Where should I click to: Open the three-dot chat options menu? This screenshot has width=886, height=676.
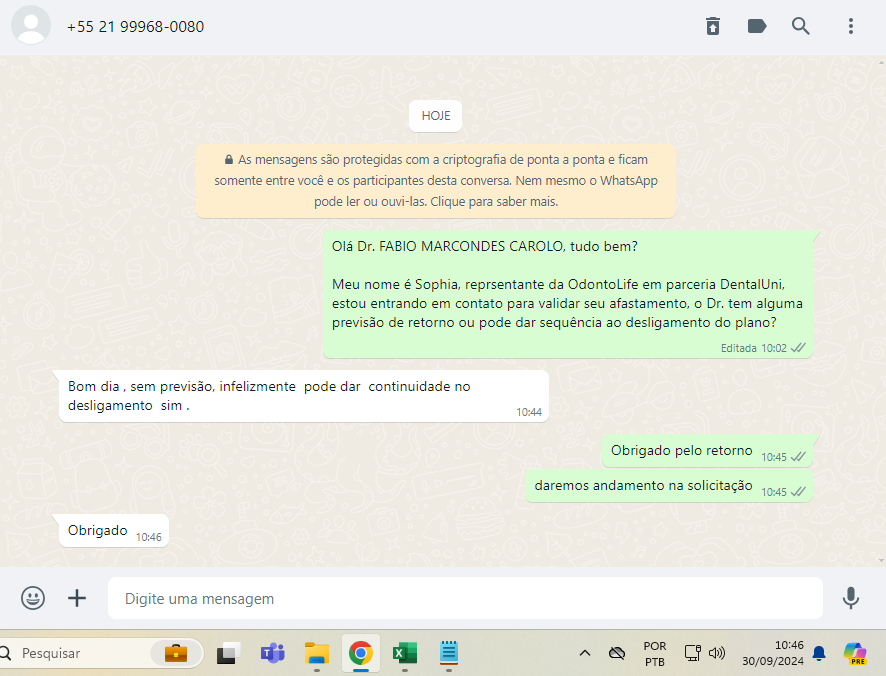tap(850, 27)
